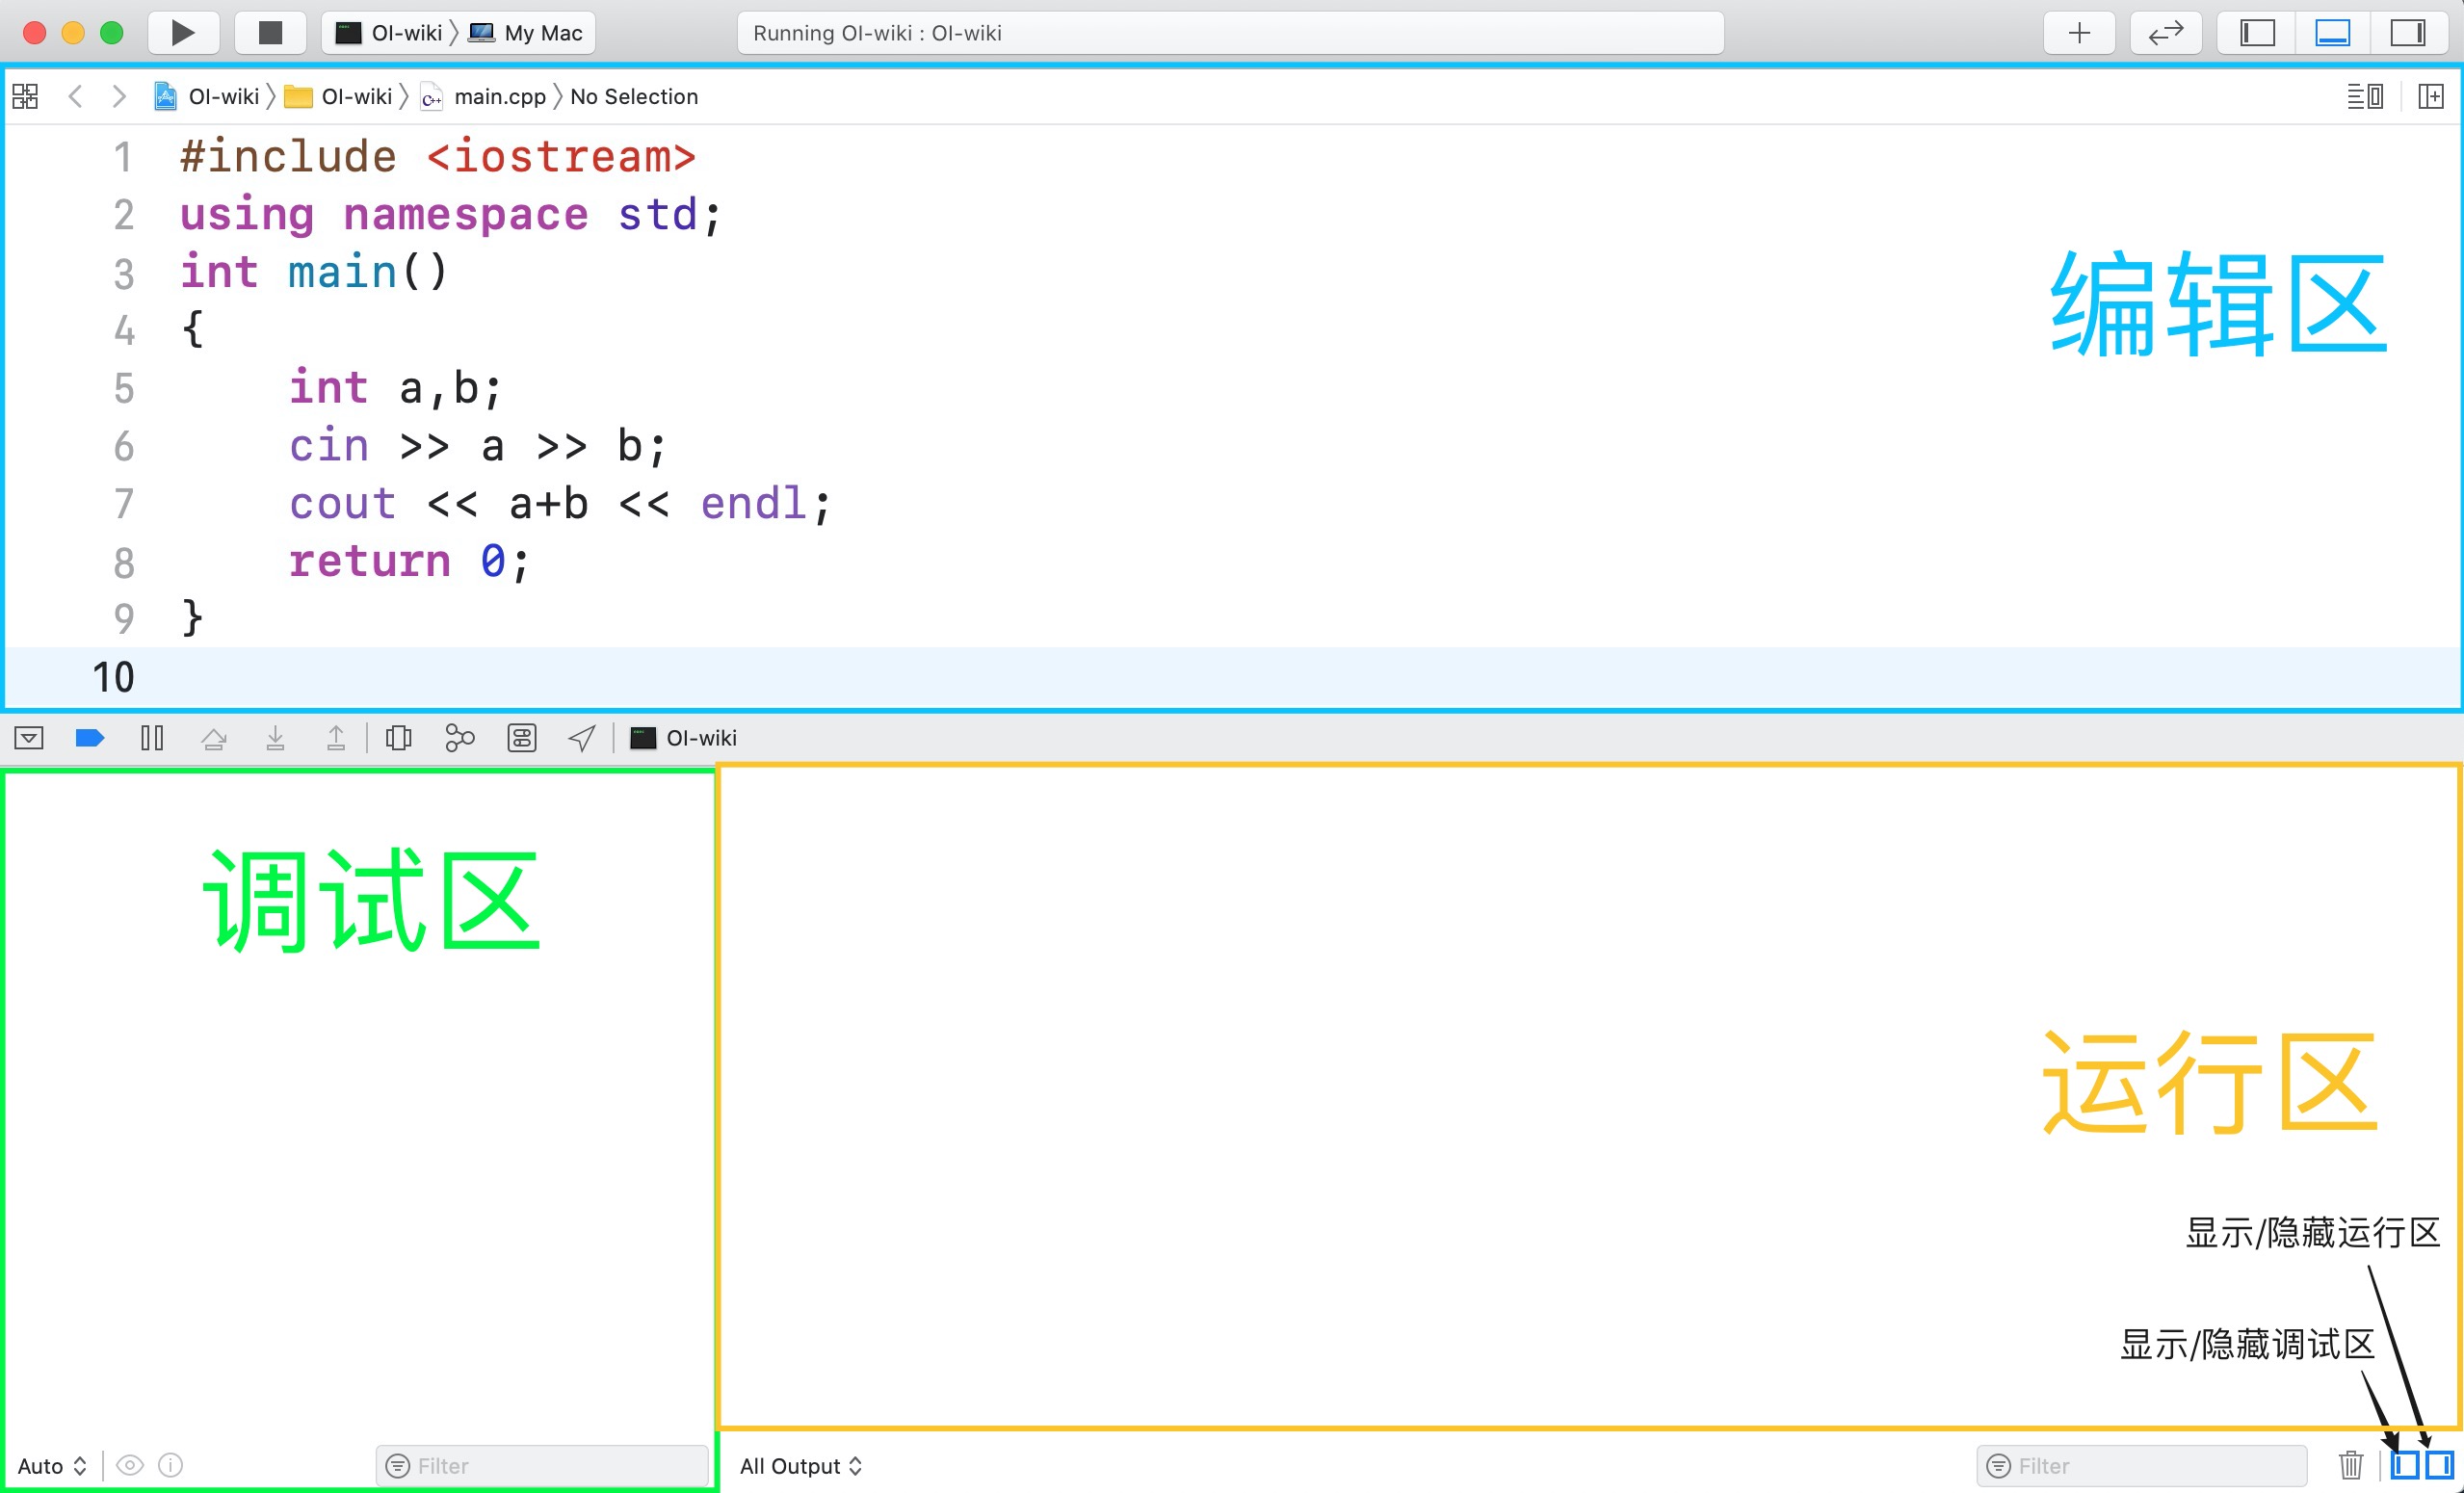Click the go back arrow in jump bar

point(75,97)
